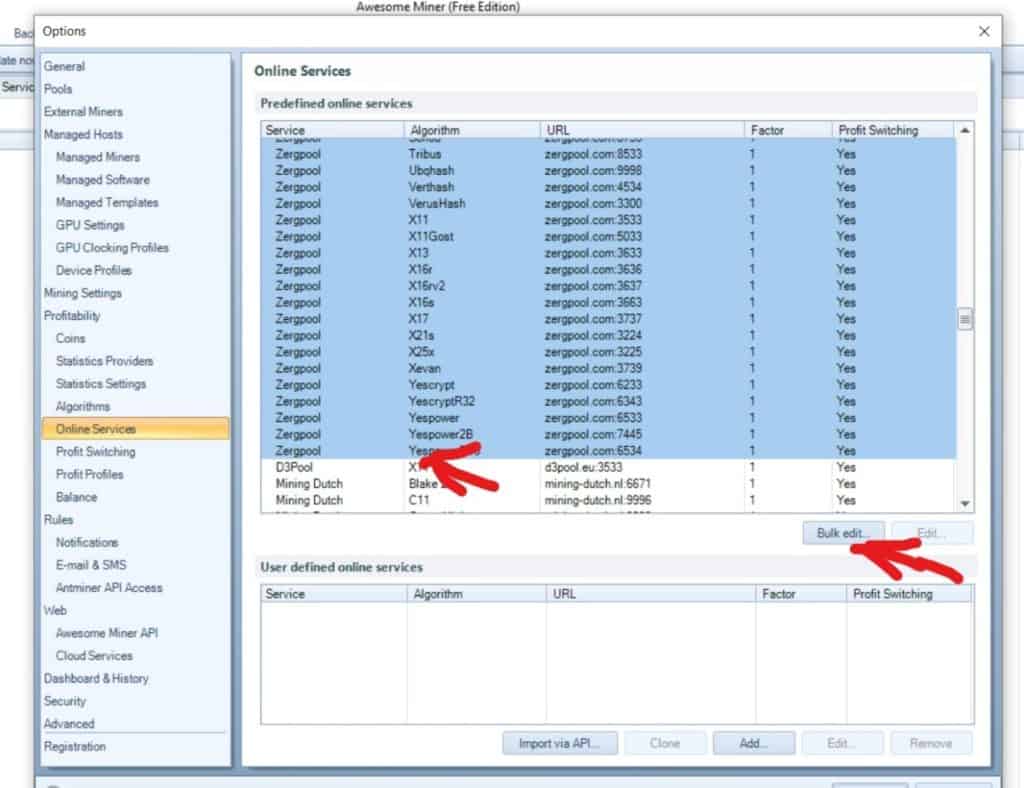Go to the Registration page

(74, 747)
